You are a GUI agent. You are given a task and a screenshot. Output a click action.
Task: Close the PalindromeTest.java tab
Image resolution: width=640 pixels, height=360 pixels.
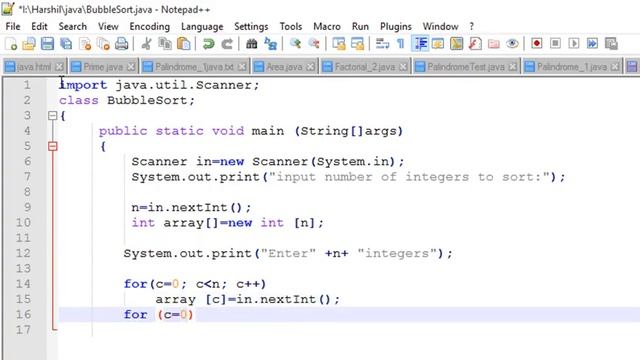click(513, 67)
